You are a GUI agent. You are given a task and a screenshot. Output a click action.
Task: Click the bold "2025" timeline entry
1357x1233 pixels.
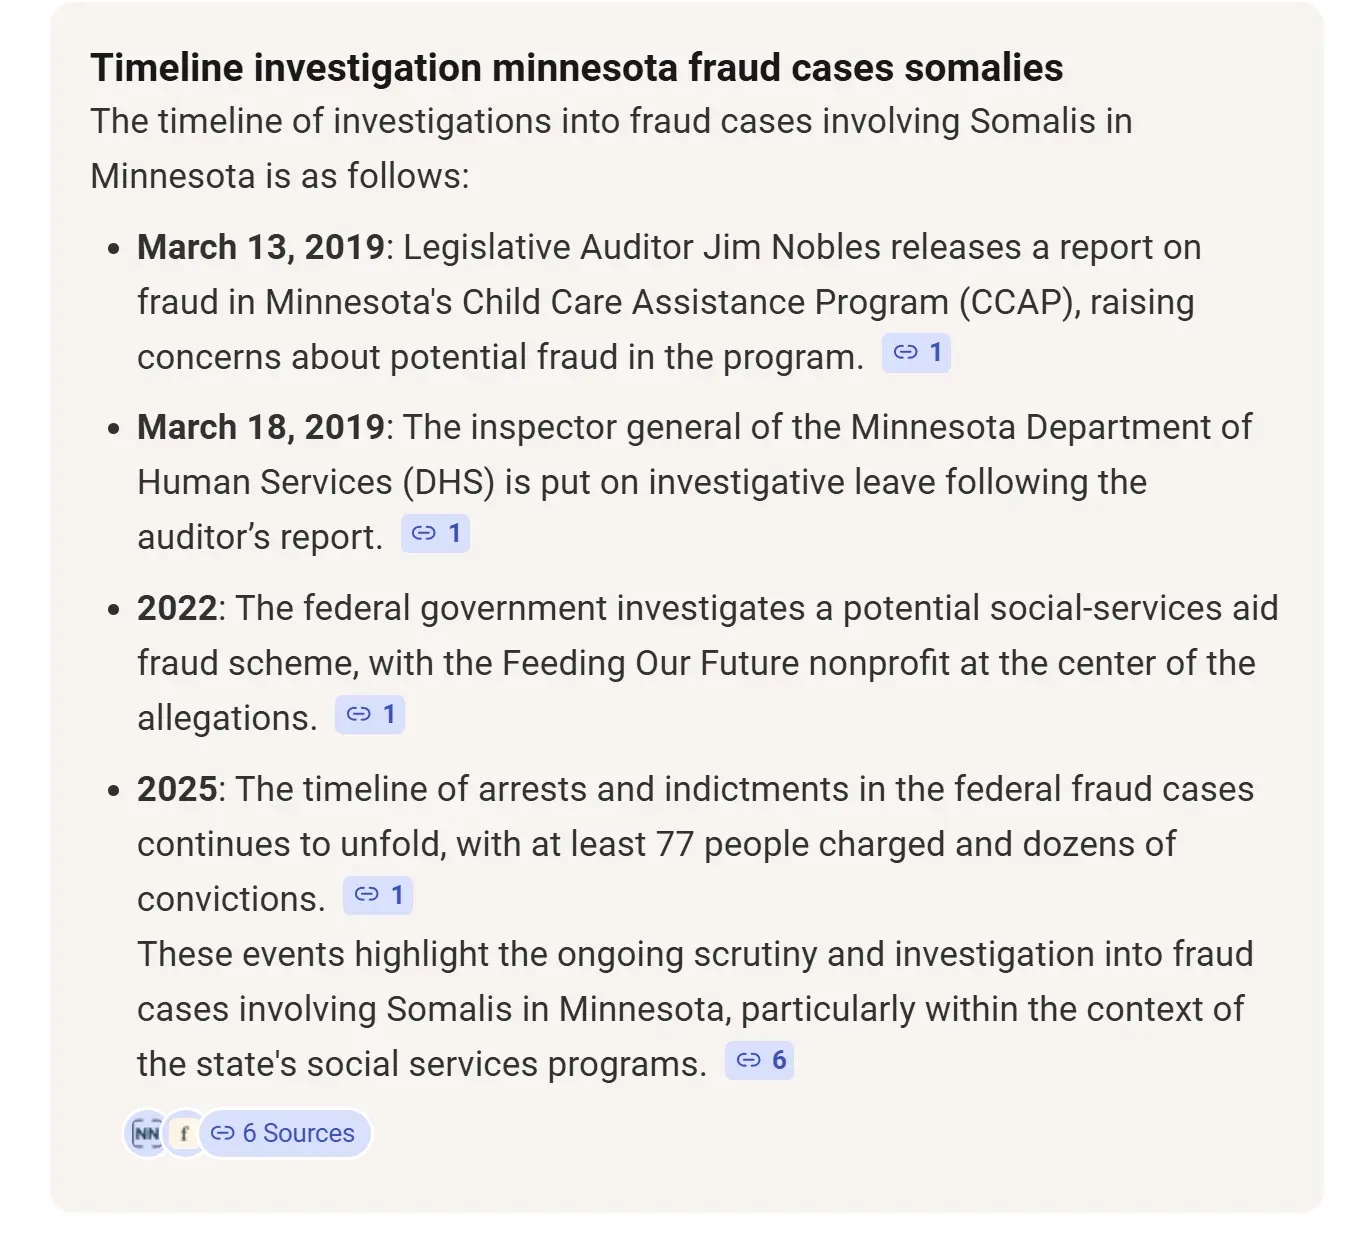pos(177,789)
